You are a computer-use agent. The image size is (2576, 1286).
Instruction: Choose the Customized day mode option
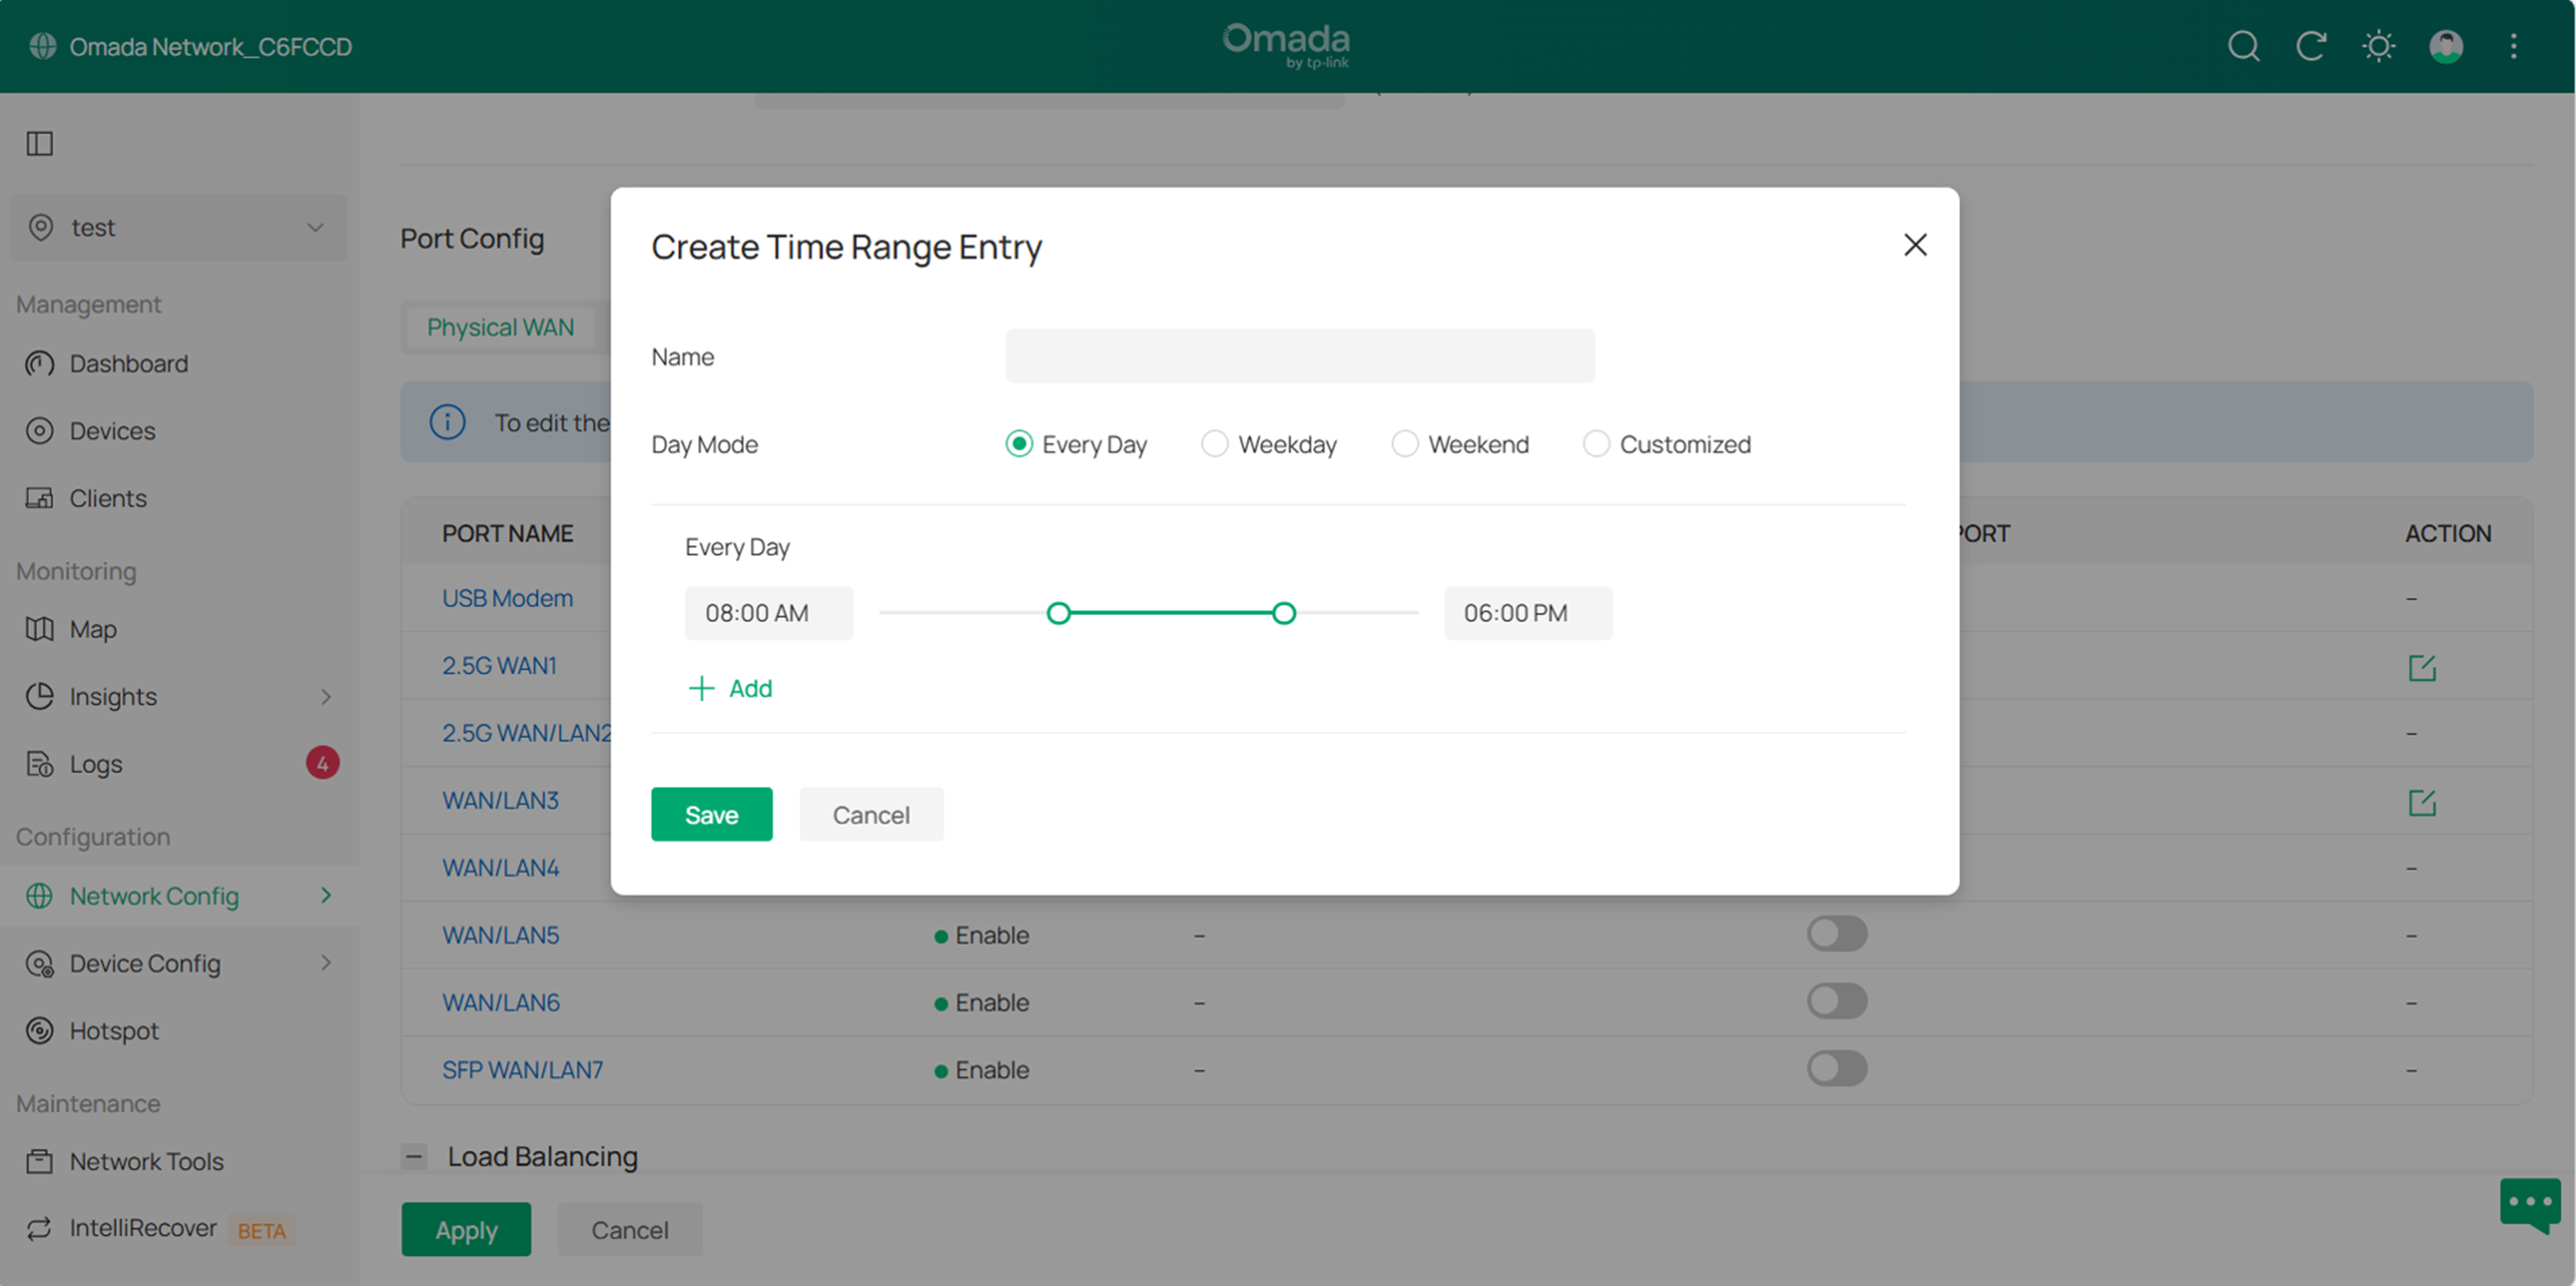pyautogui.click(x=1595, y=443)
